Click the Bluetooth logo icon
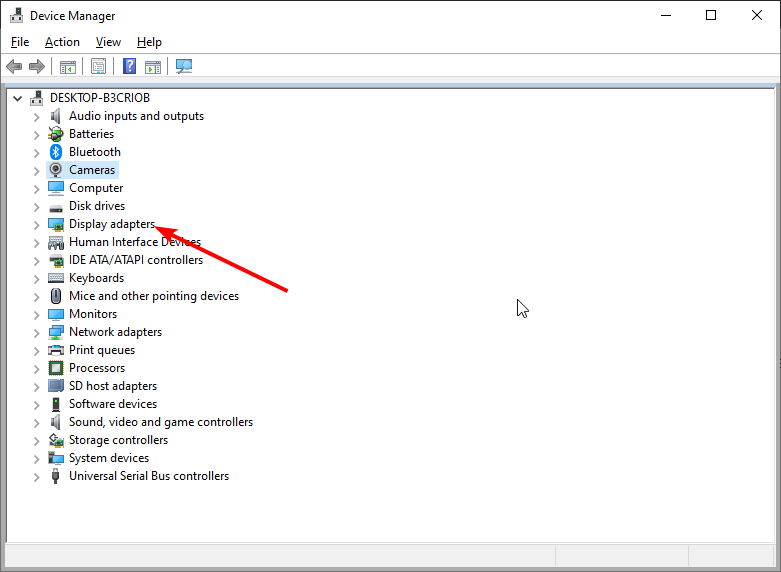781x572 pixels. pos(56,152)
